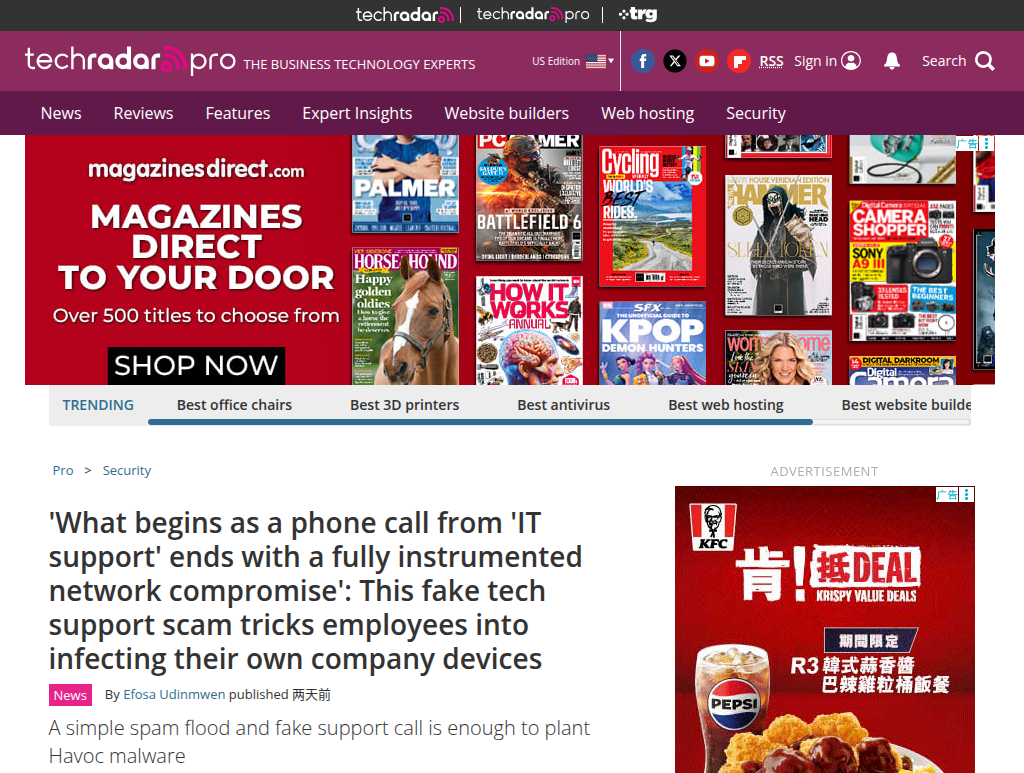Click the TRENDING label
1024x773 pixels.
98,405
